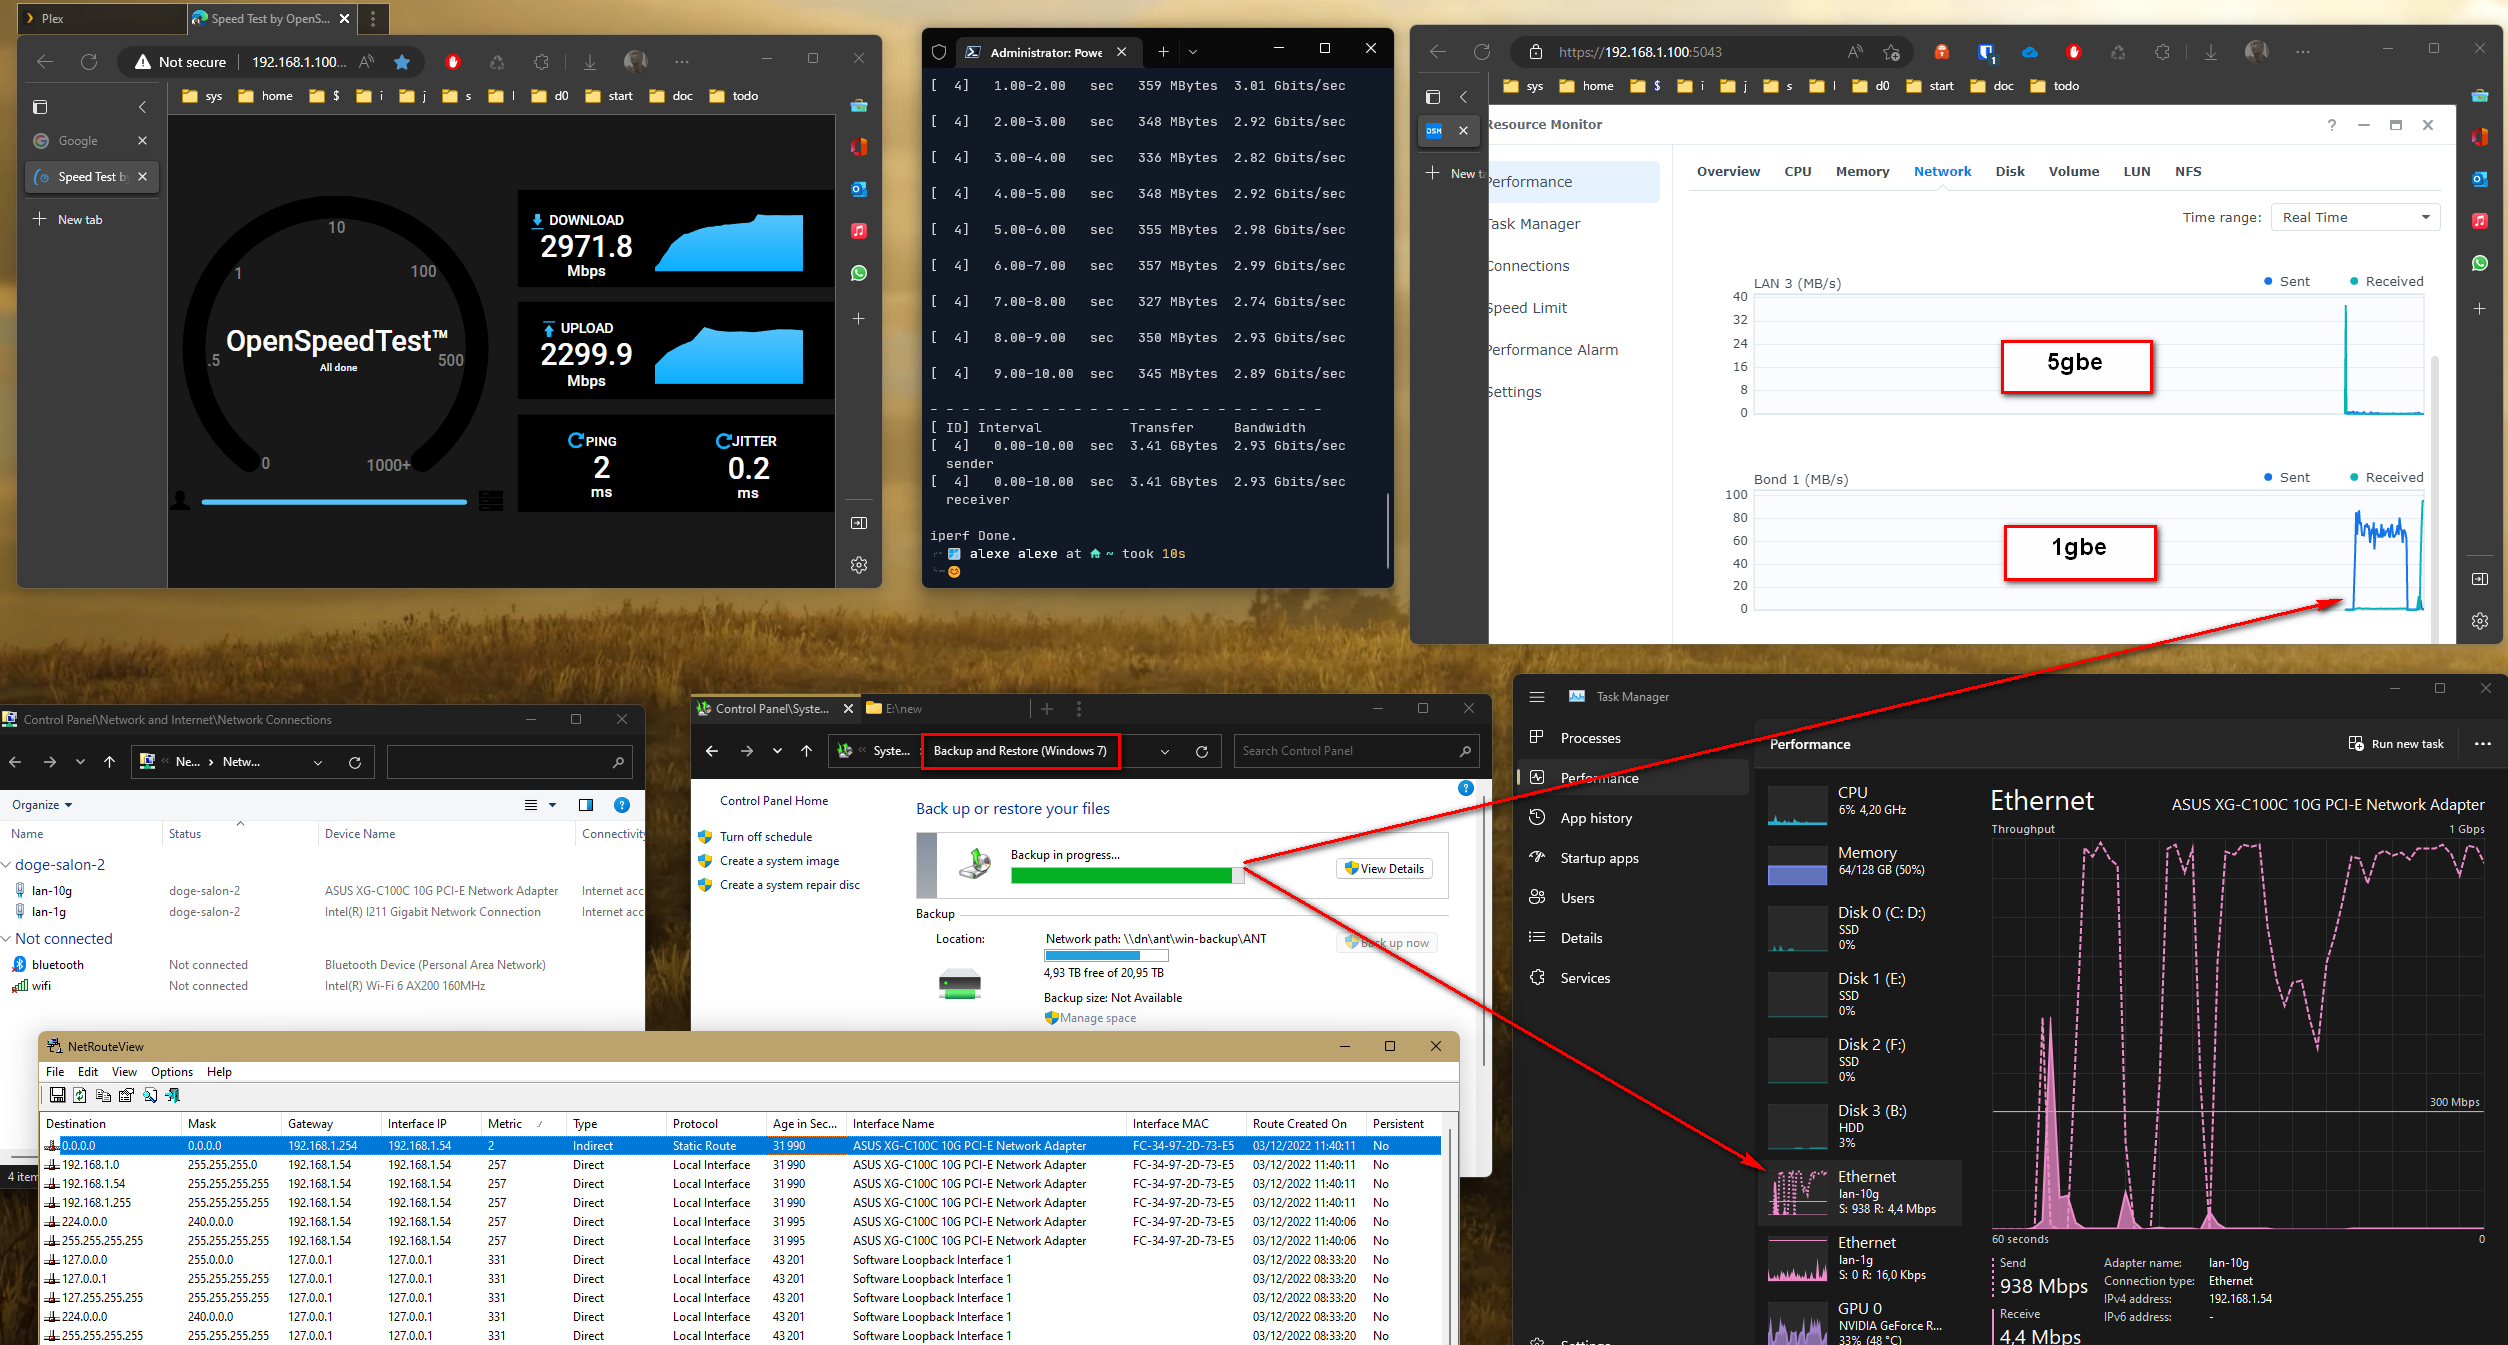Image resolution: width=2508 pixels, height=1345 pixels.
Task: Click the Refresh icon in NetRouteView toolbar
Action: 80,1095
